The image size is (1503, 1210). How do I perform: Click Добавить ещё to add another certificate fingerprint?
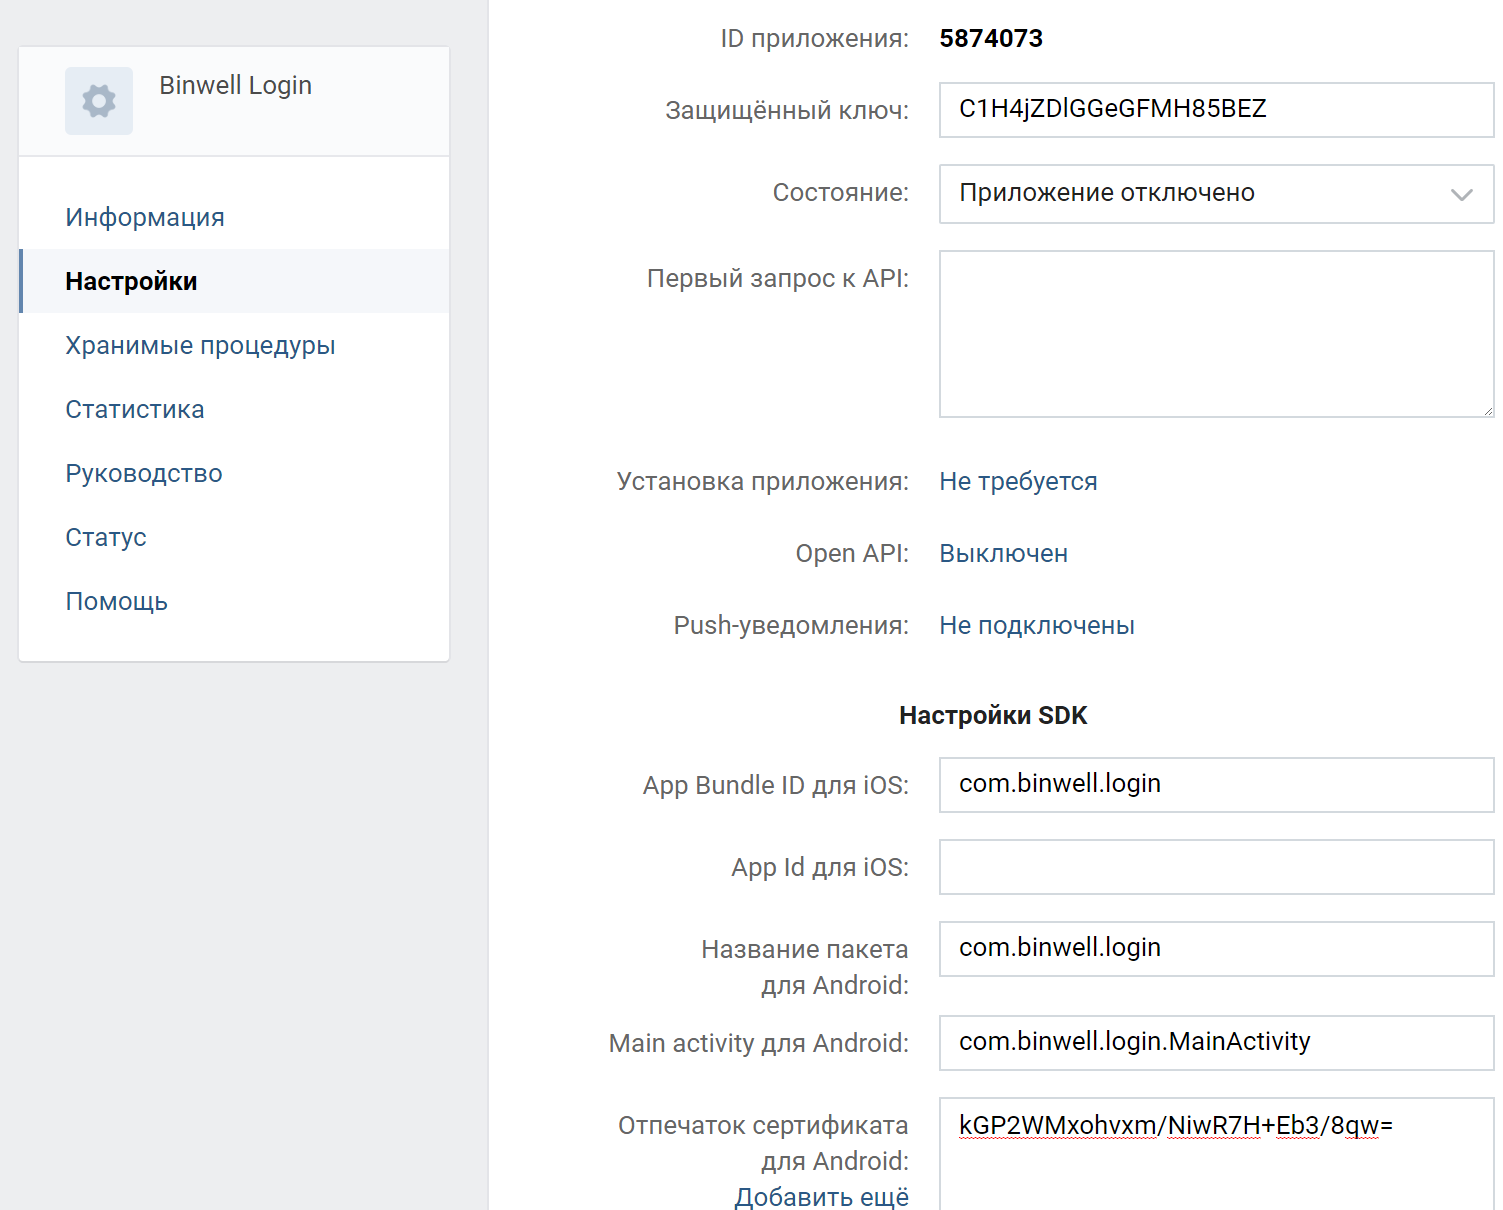click(821, 1196)
